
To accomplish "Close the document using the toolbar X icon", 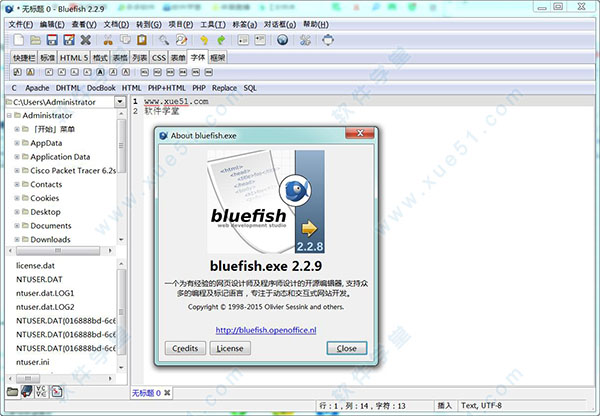I will point(86,40).
